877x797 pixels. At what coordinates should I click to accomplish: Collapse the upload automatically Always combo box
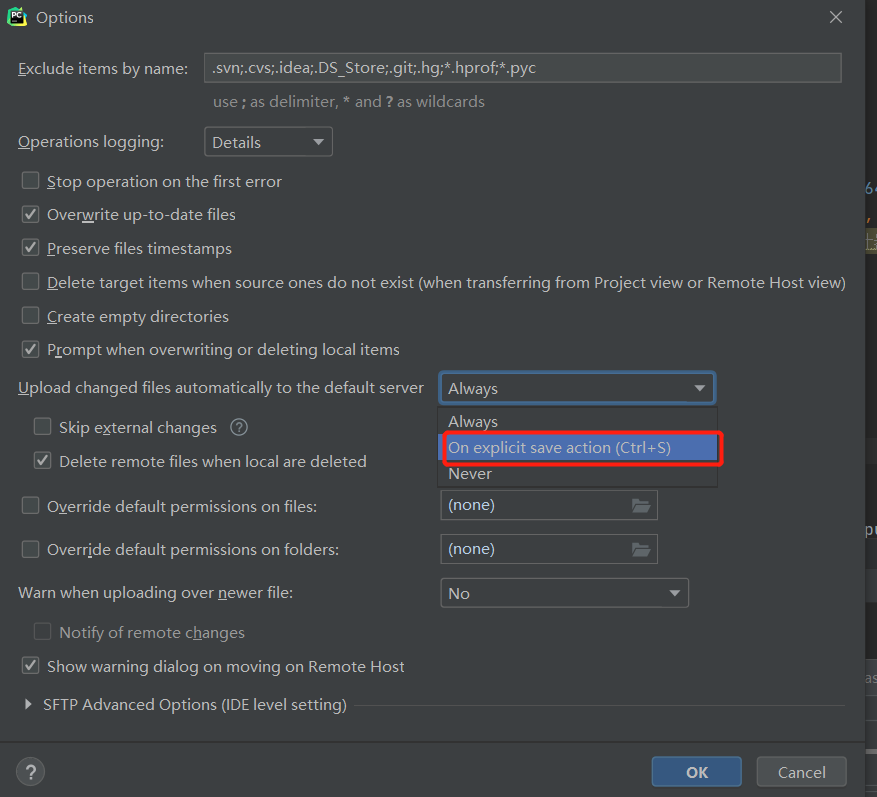[x=577, y=388]
